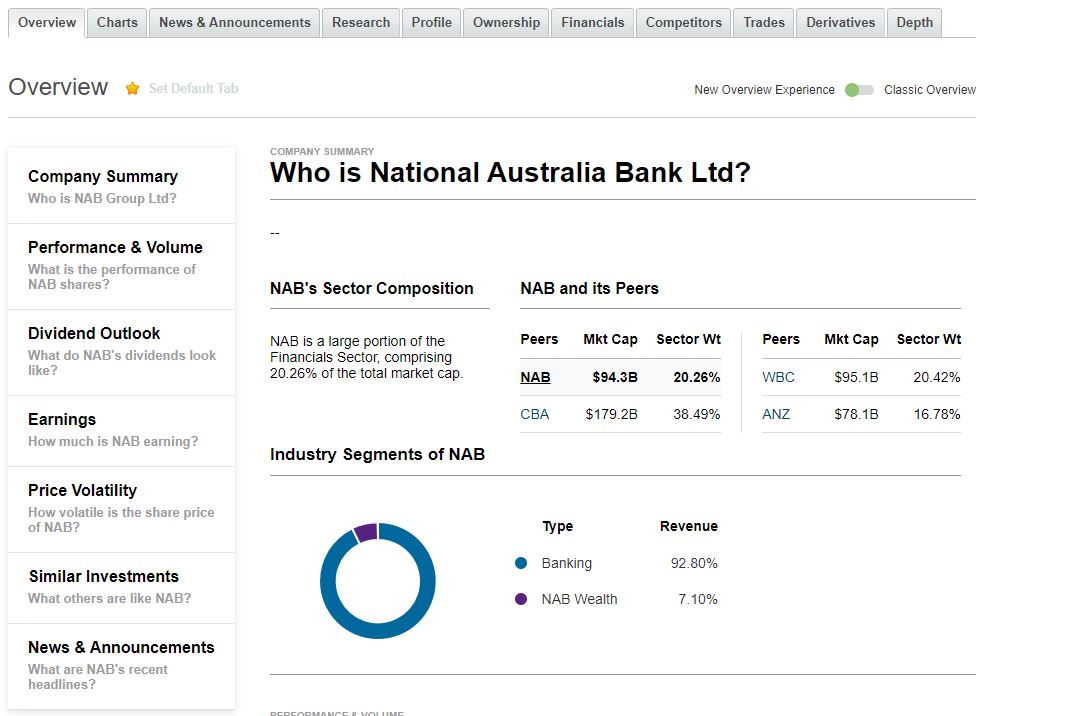The height and width of the screenshot is (716, 1085).
Task: Click the WBC sector weight 20.42%
Action: 937,377
